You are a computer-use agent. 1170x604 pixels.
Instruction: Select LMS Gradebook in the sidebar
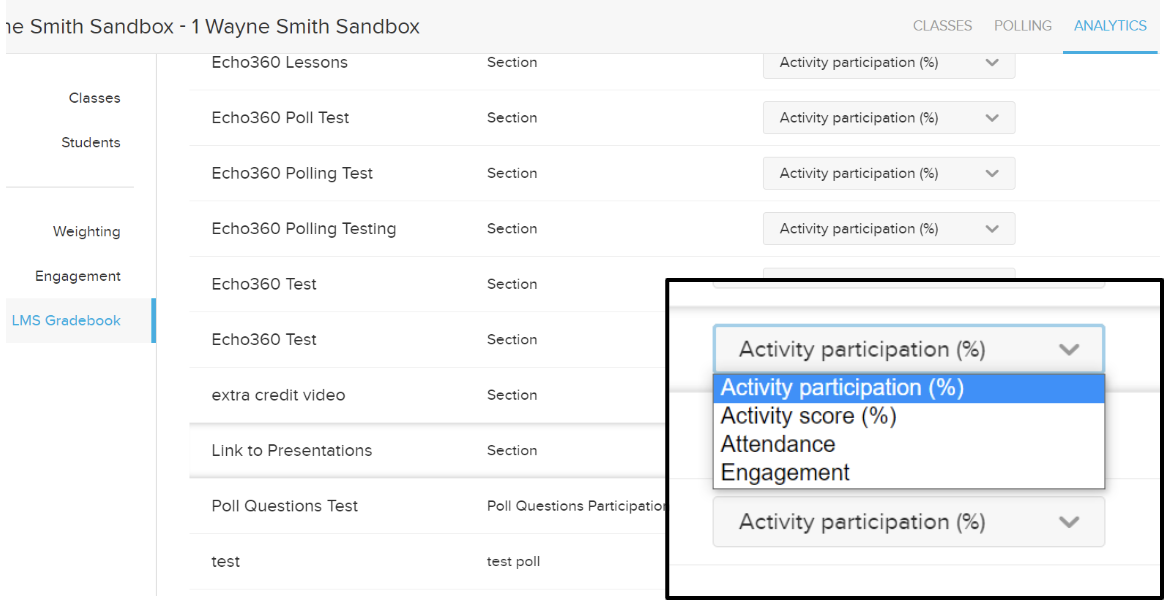[x=66, y=320]
